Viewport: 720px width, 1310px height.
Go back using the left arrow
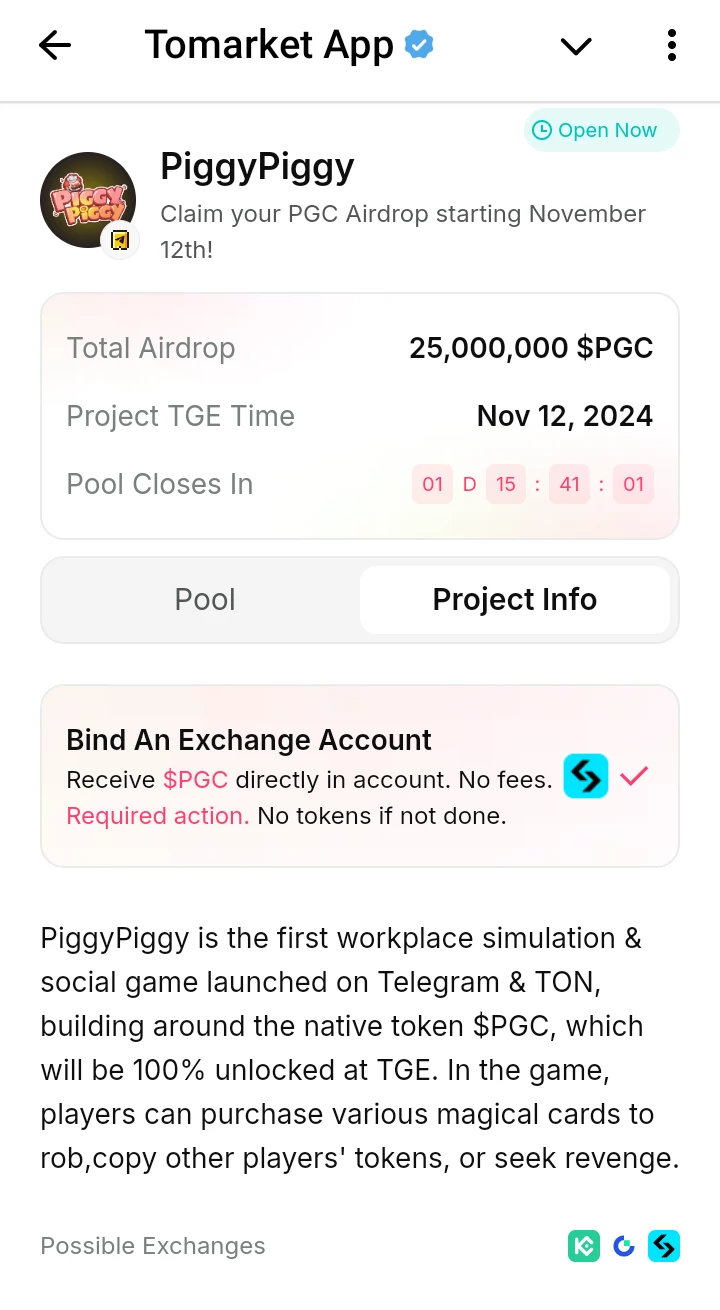coord(55,46)
